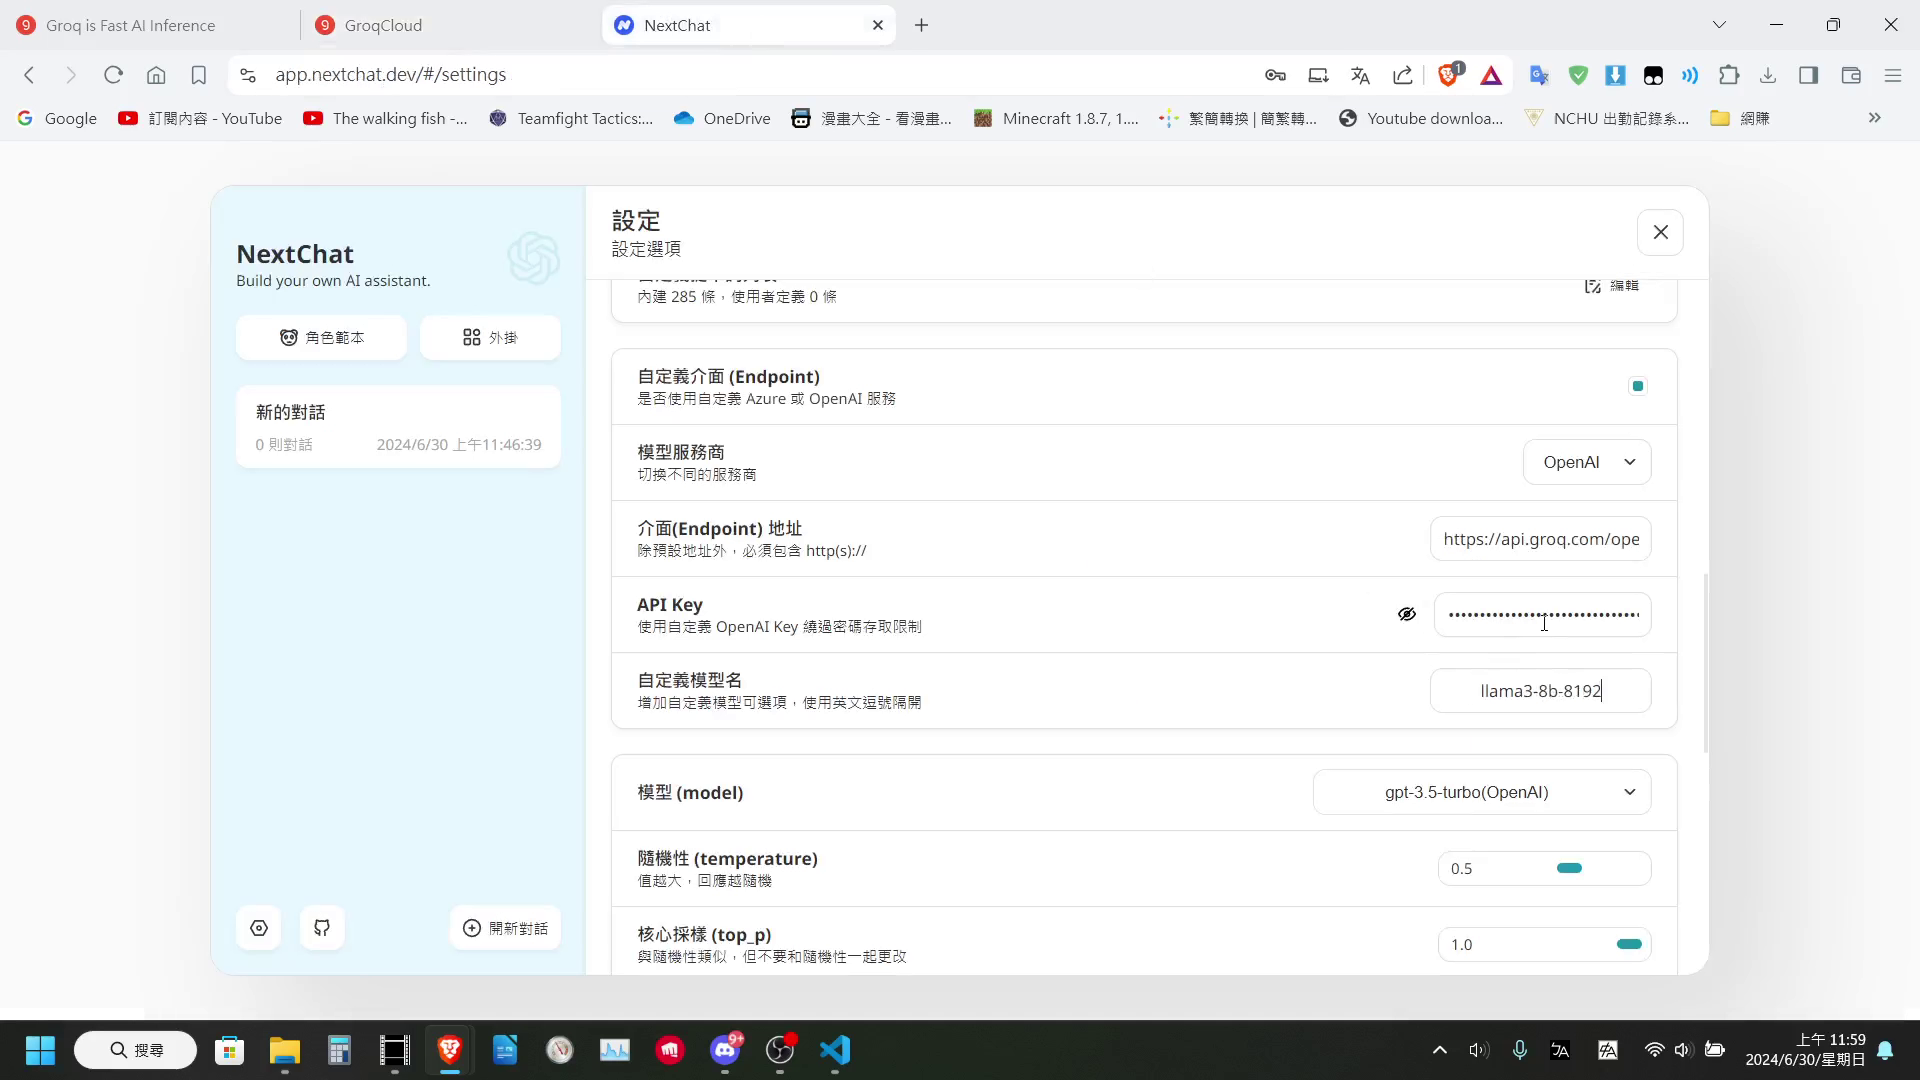Open Windows Start menu
This screenshot has width=1920, height=1080.
(40, 1050)
